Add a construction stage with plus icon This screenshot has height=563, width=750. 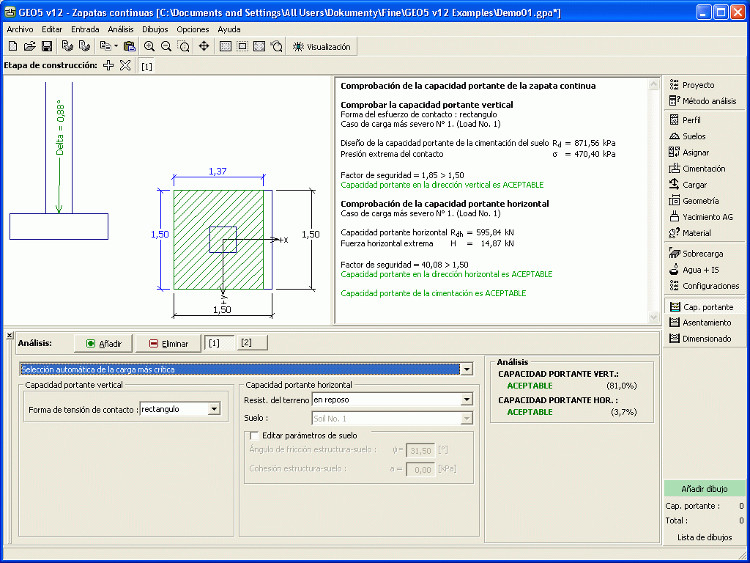tap(109, 66)
